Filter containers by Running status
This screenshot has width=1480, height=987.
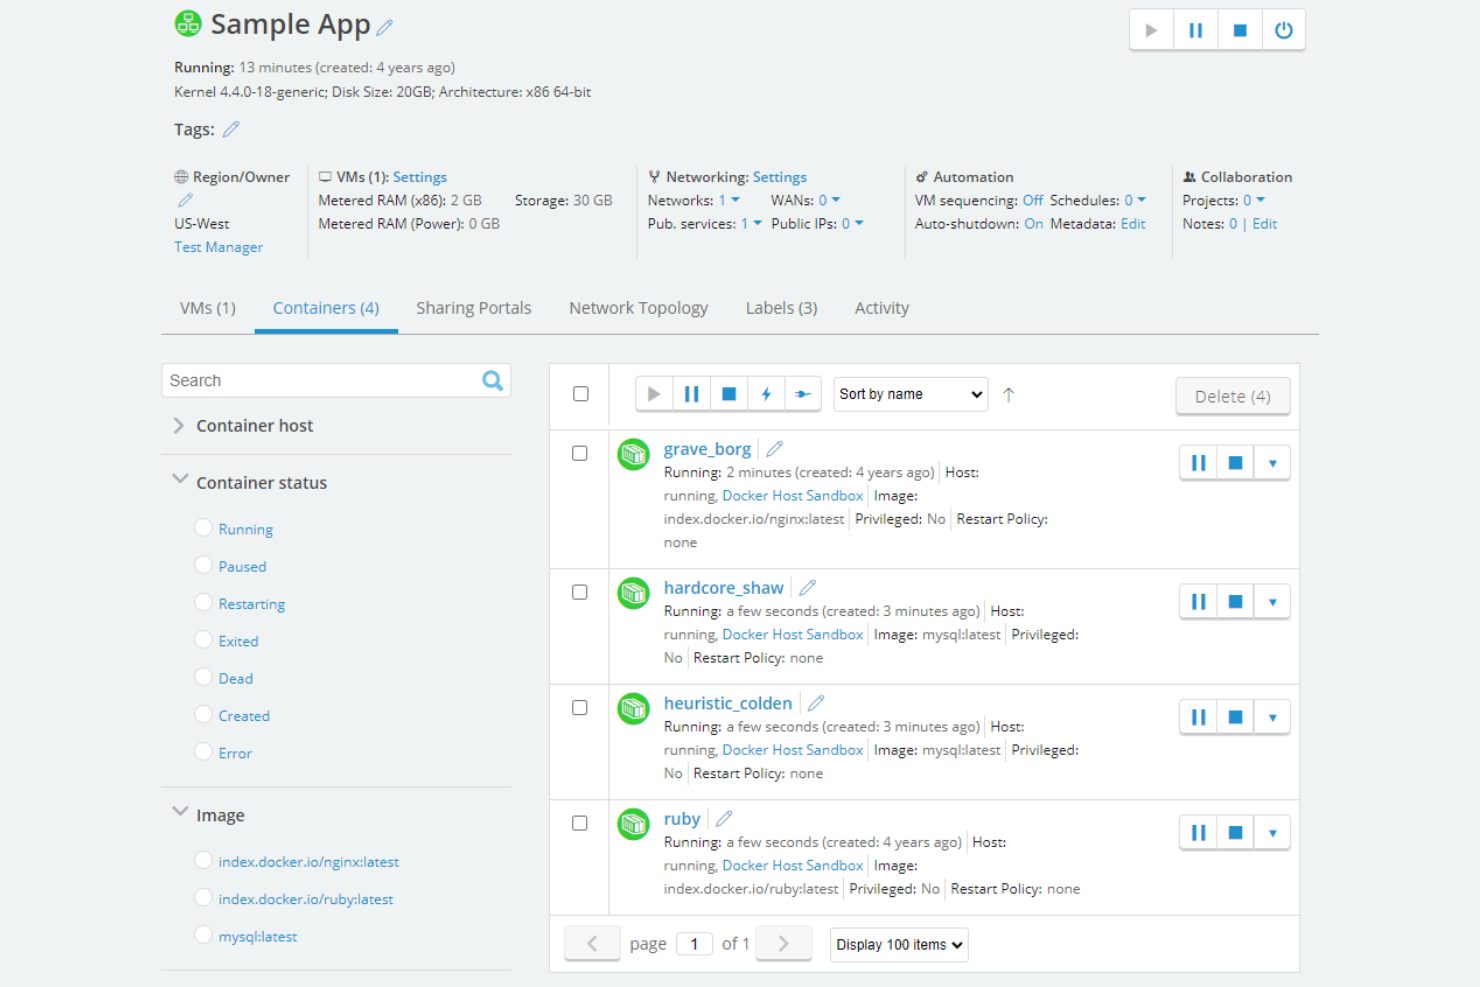point(203,527)
